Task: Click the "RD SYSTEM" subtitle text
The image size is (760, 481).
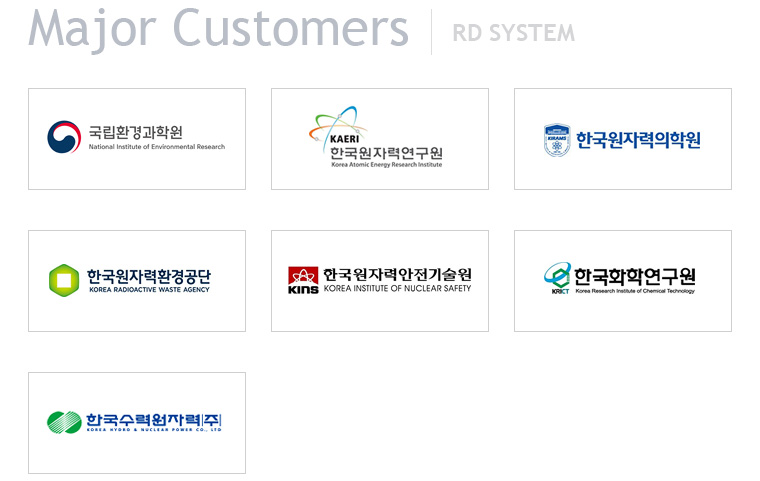Action: pos(513,33)
